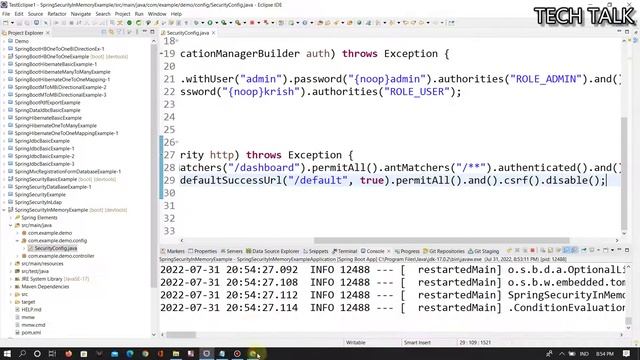Open Firefox from the taskbar

(68, 353)
